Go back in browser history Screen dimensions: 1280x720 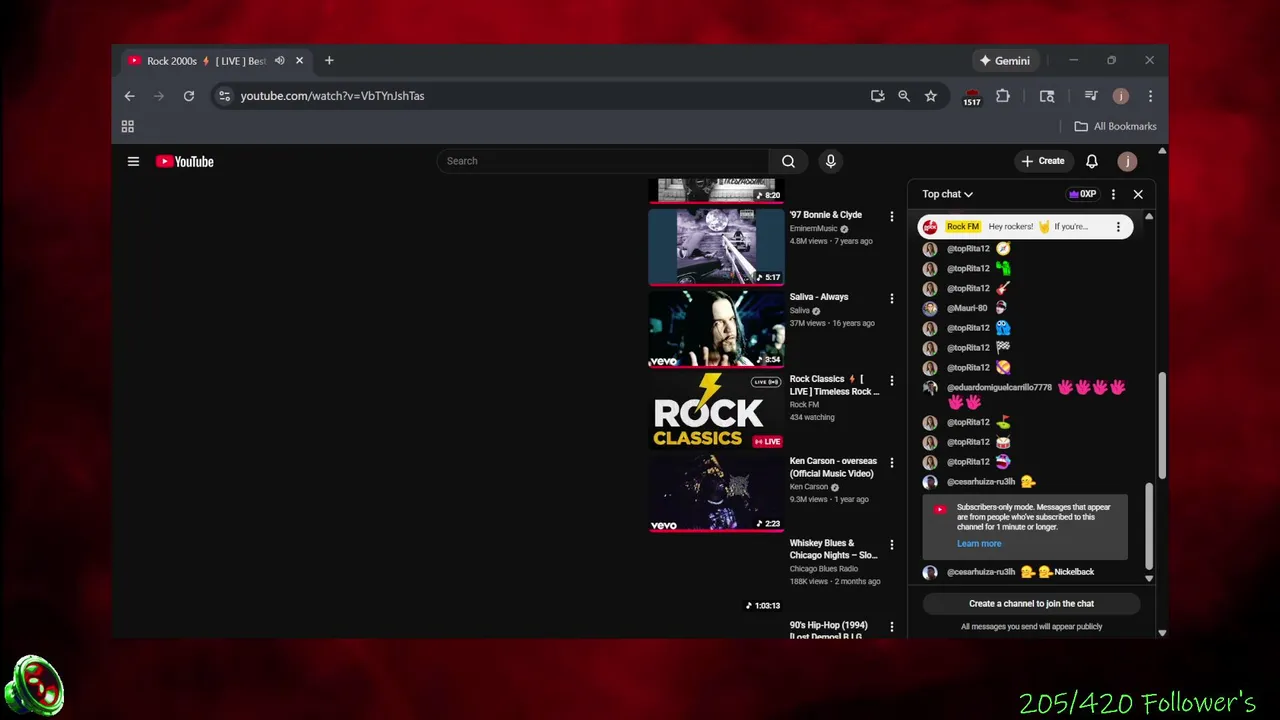pos(129,96)
